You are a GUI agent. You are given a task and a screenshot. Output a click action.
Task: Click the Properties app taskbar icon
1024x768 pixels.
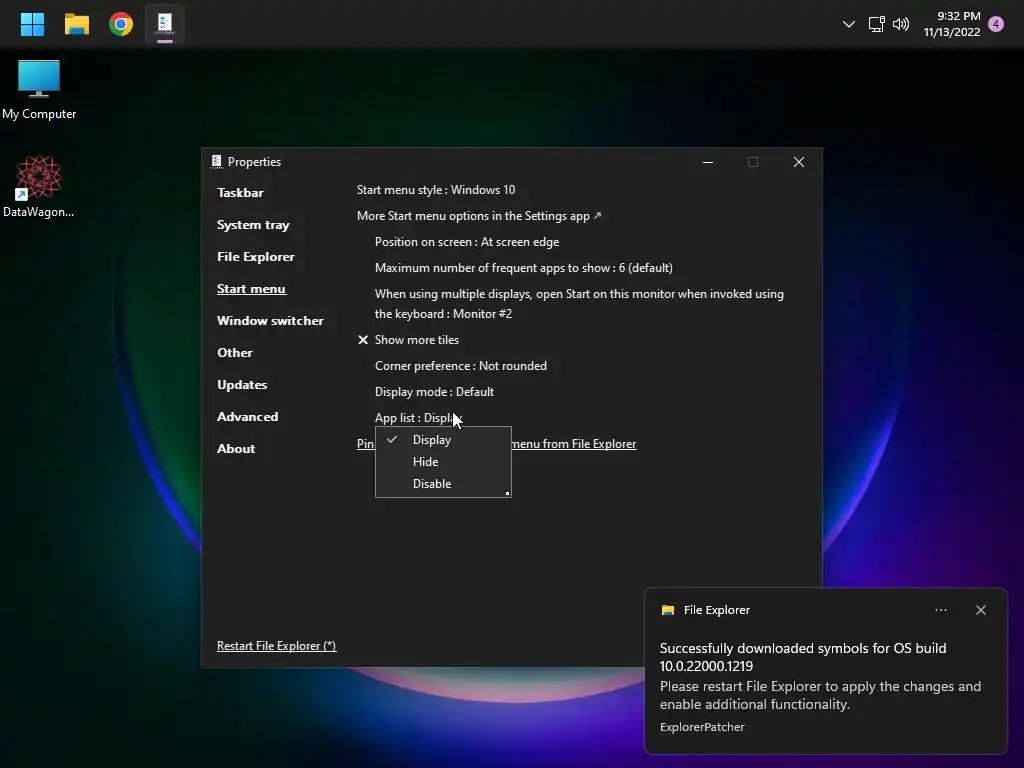pos(165,24)
